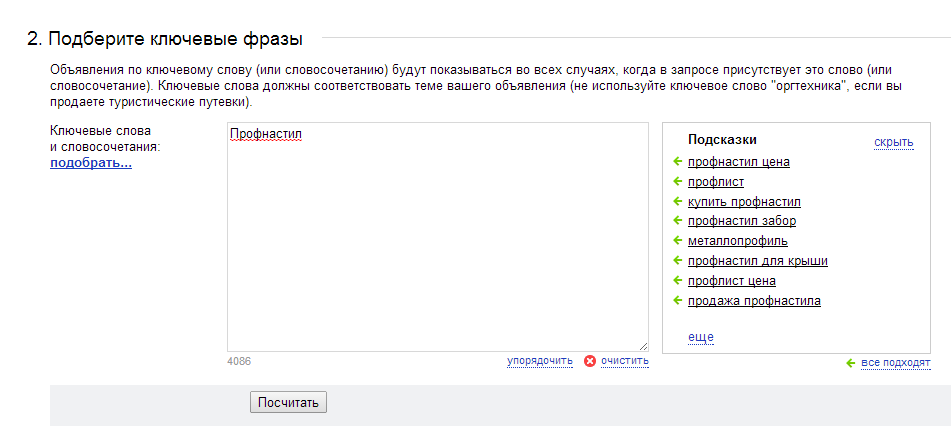Click green arrow beside 'профнастил для крыши'
The width and height of the screenshot is (951, 441).
point(677,261)
